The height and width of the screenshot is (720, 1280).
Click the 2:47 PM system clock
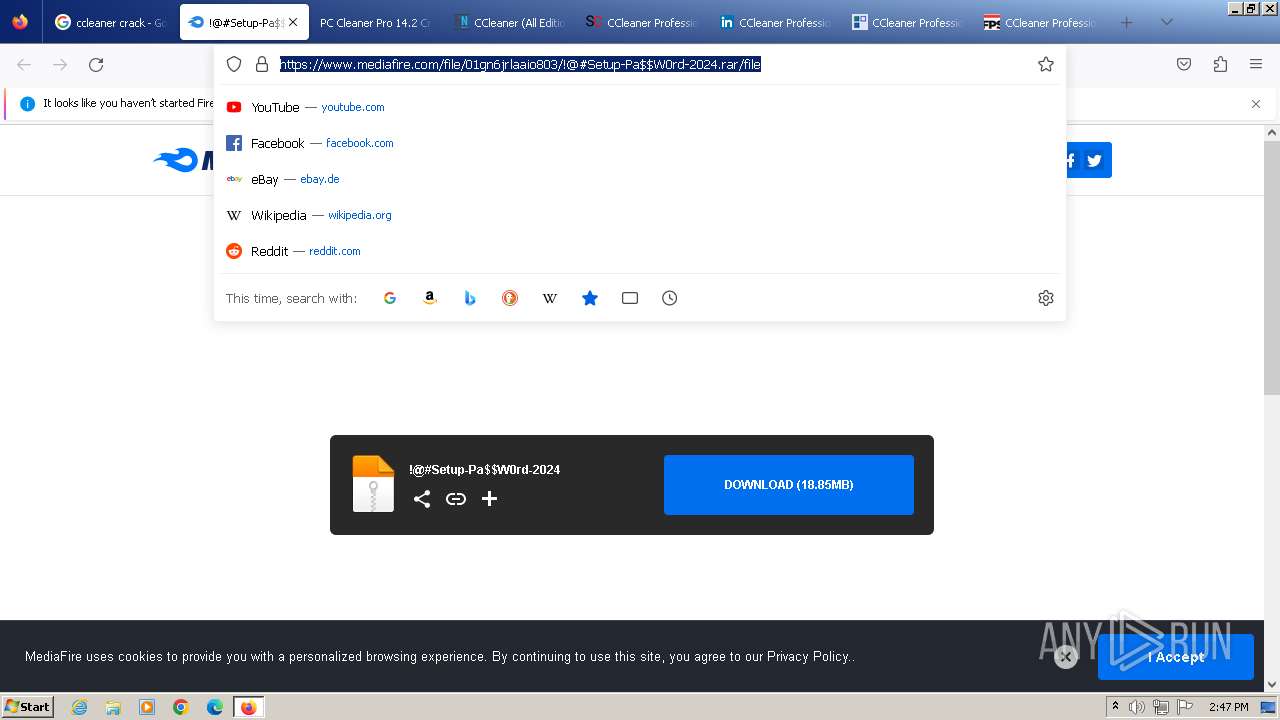coord(1229,707)
